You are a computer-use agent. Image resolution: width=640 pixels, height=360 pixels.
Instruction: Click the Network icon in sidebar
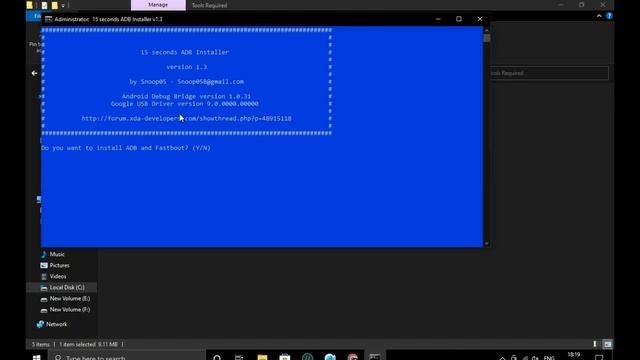pyautogui.click(x=40, y=324)
